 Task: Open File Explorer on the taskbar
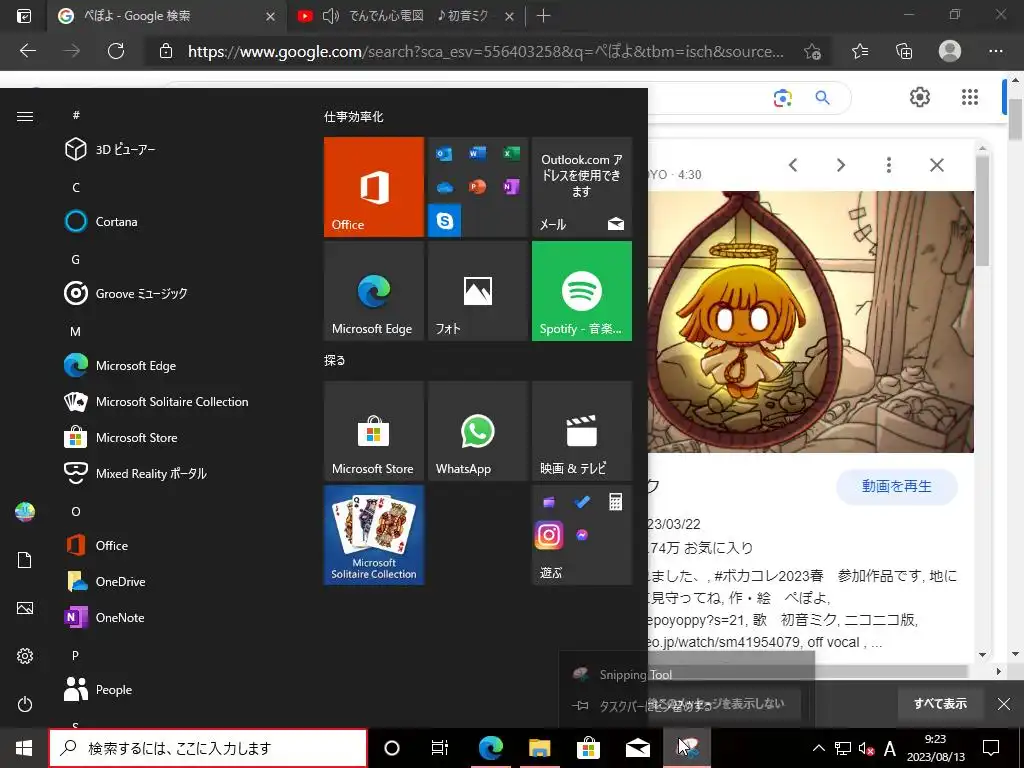(539, 748)
